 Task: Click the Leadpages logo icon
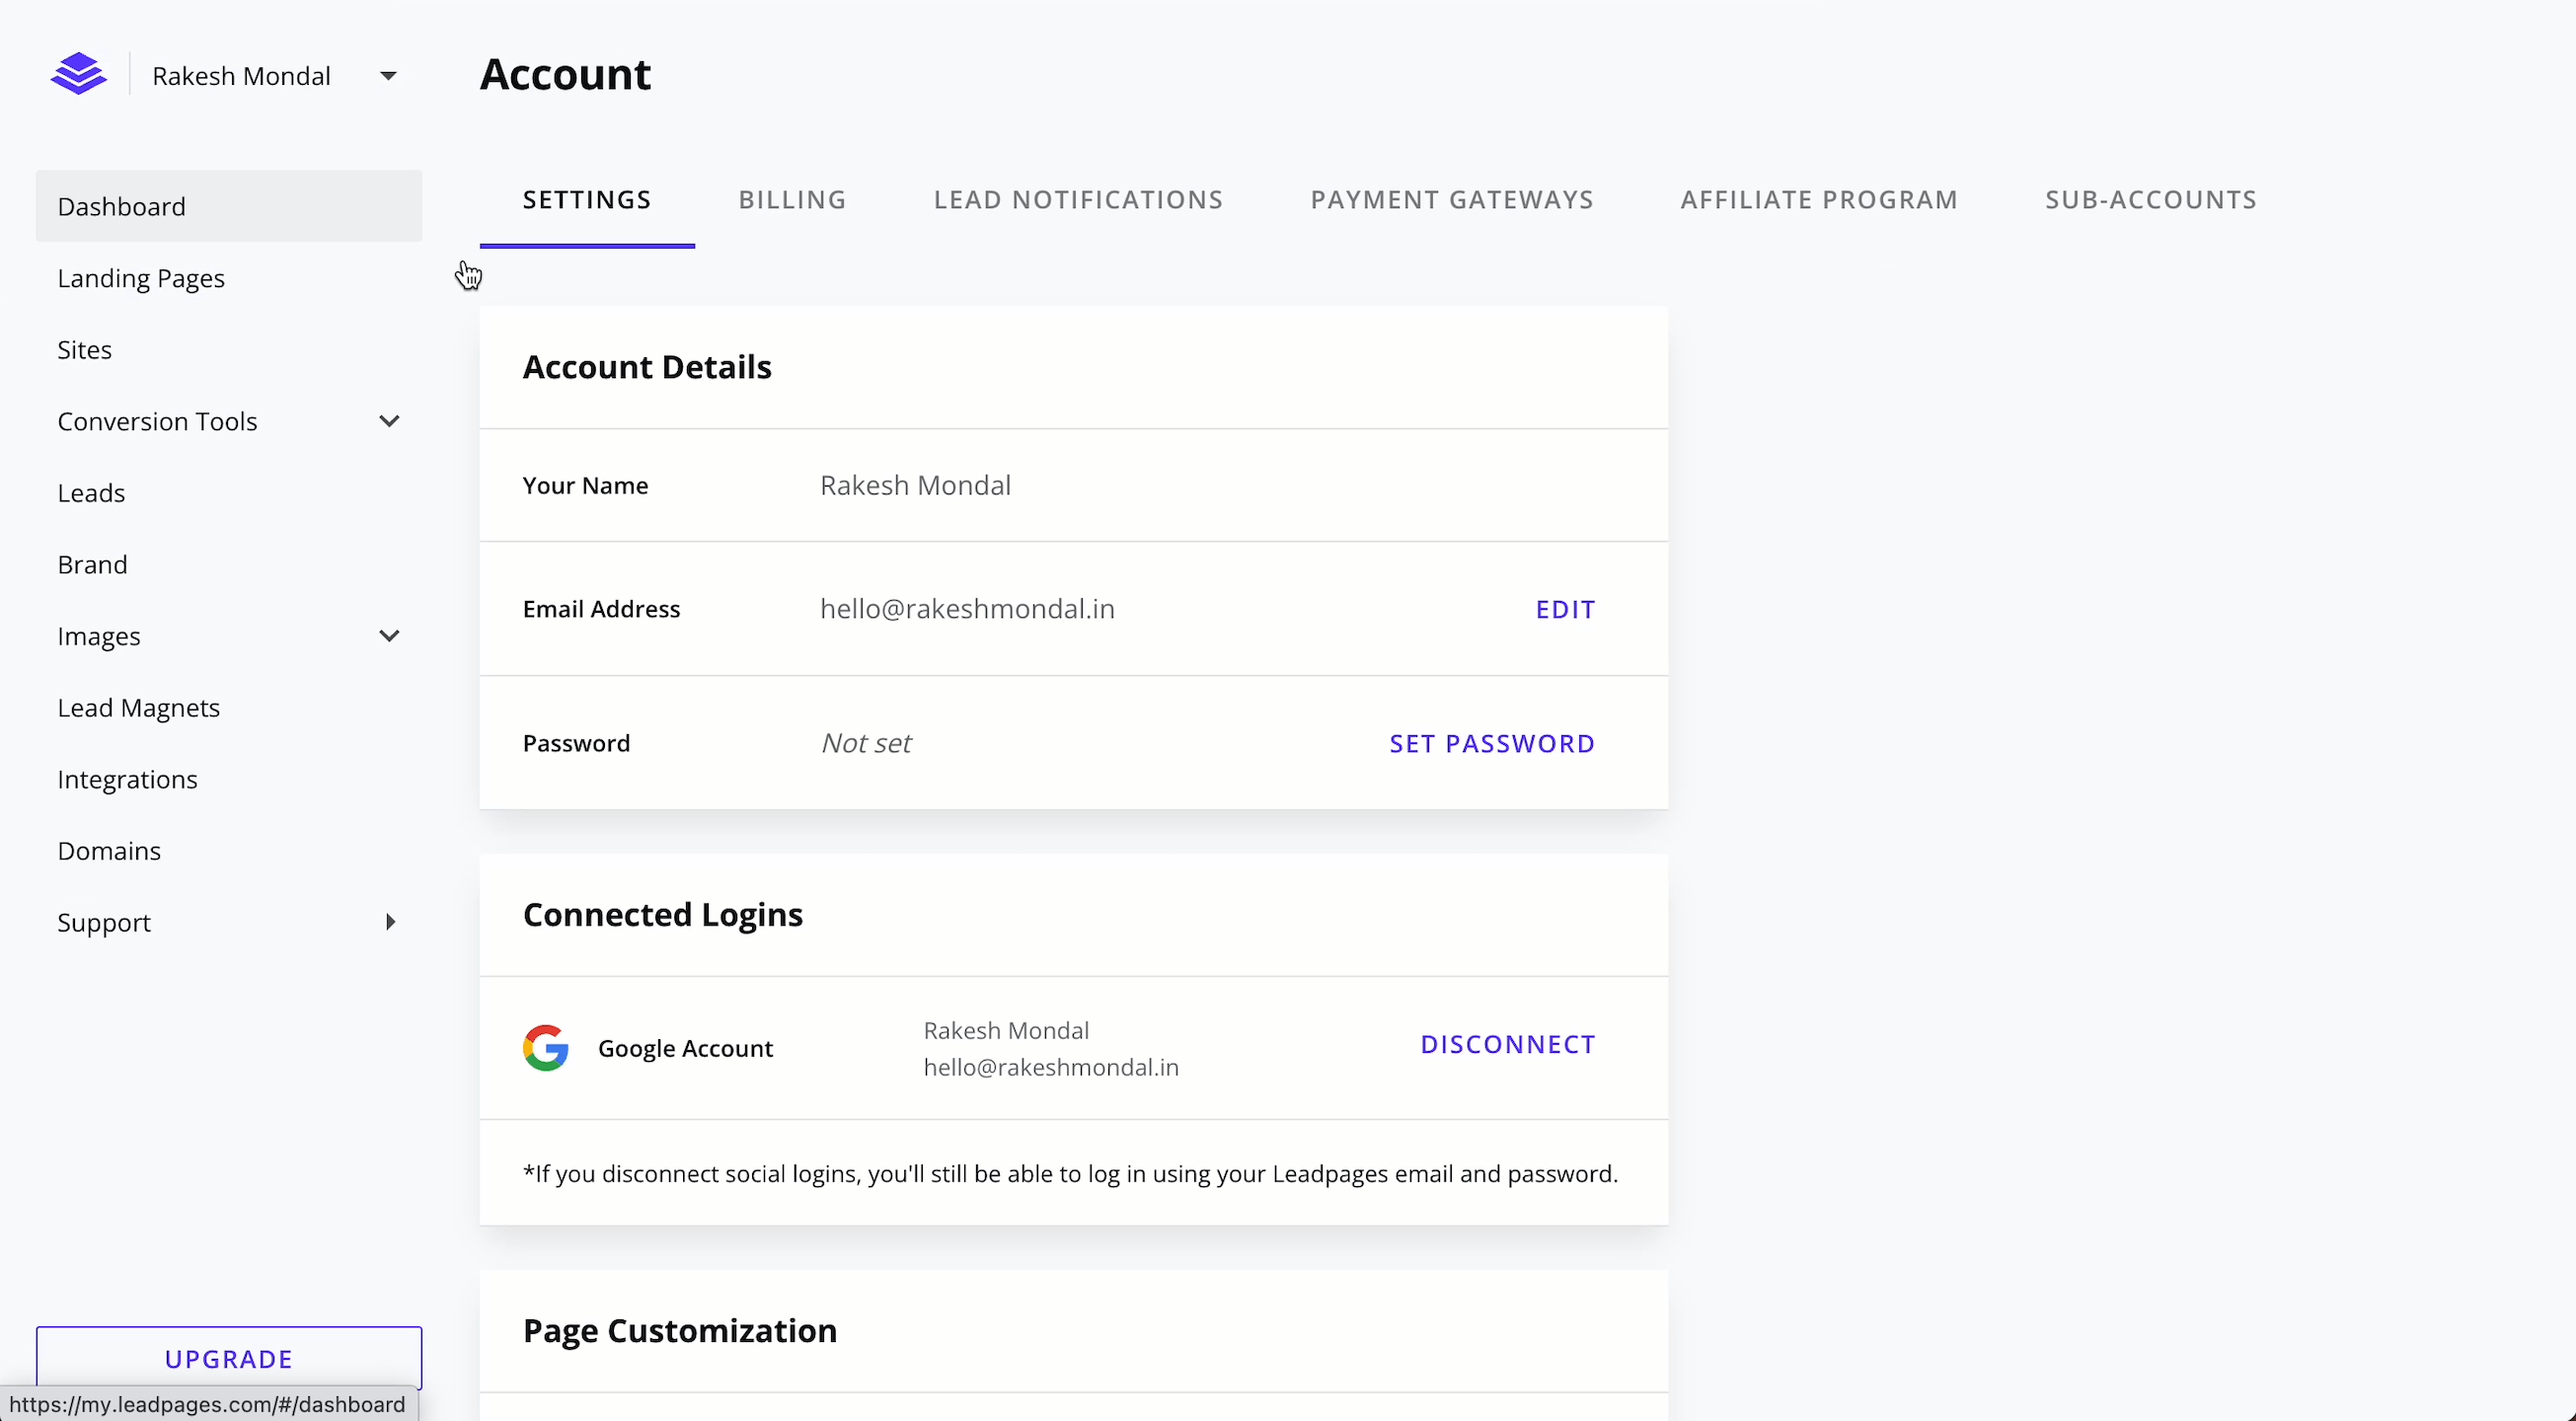pos(78,75)
